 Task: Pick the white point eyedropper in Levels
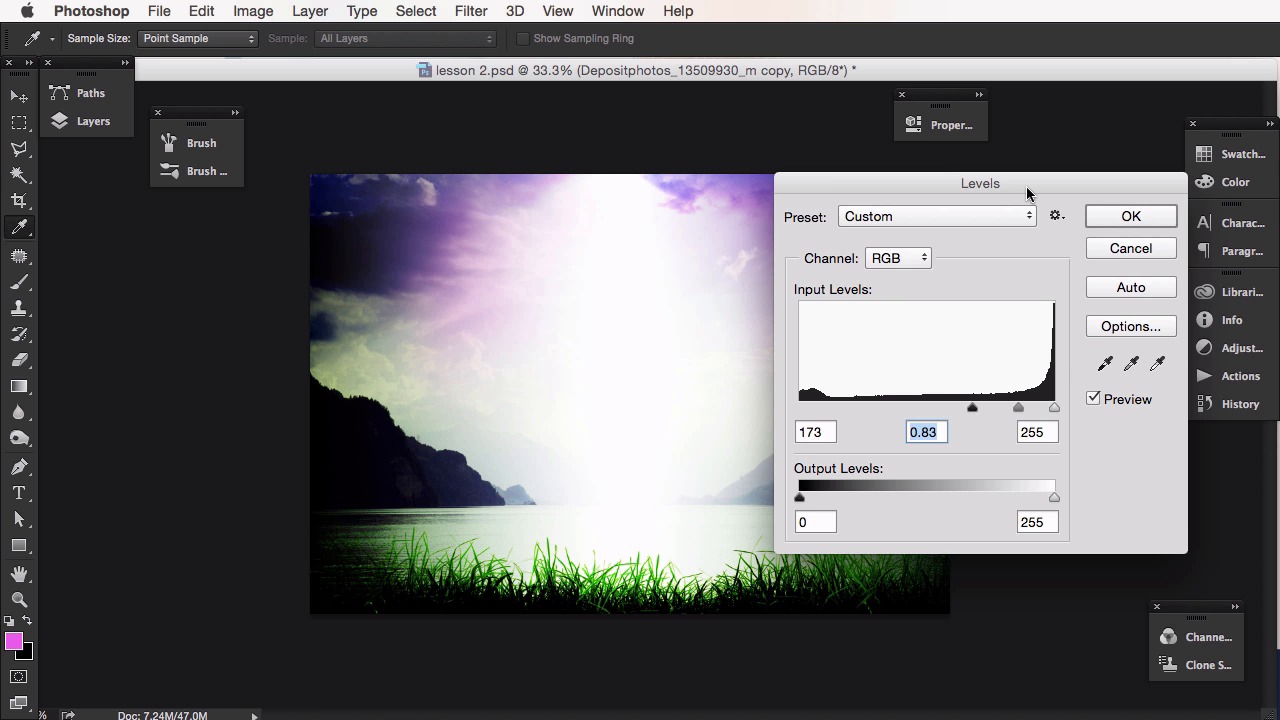(x=1157, y=364)
